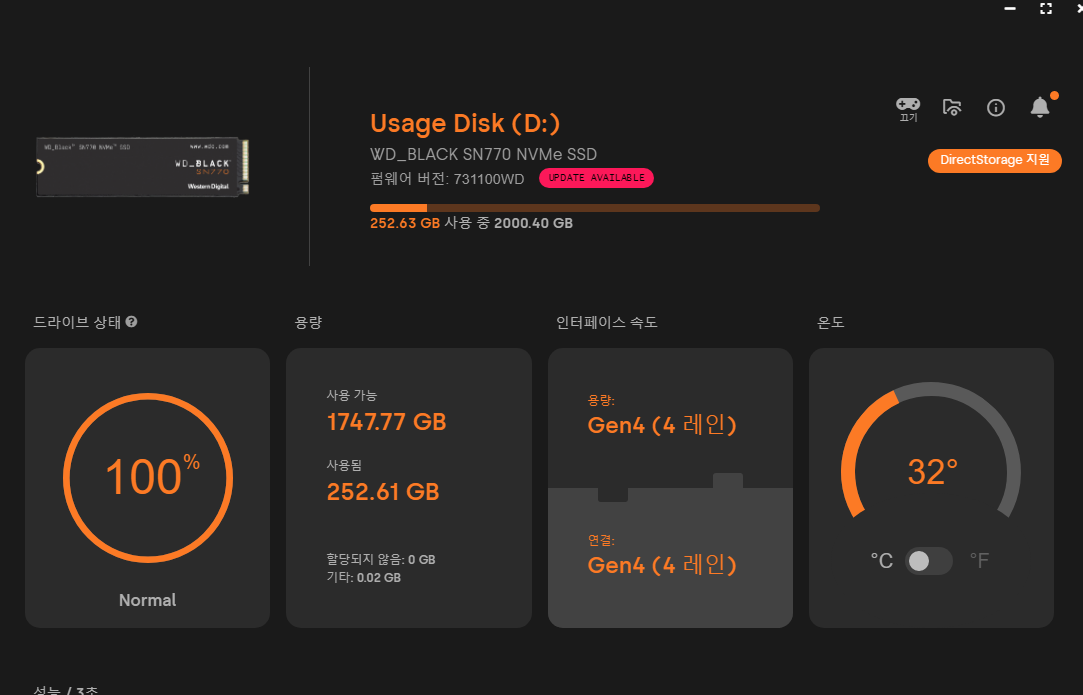Screen dimensions: 1083x695
Task: Click the WD_BLACK SN770 SSD product image
Action: pos(142,166)
